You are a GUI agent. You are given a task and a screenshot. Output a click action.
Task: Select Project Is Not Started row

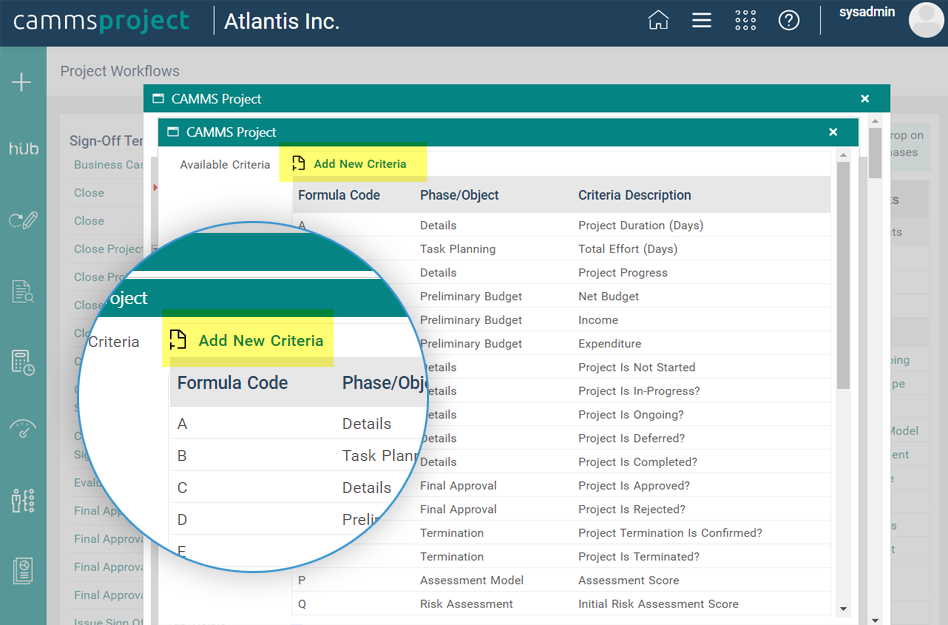561,367
